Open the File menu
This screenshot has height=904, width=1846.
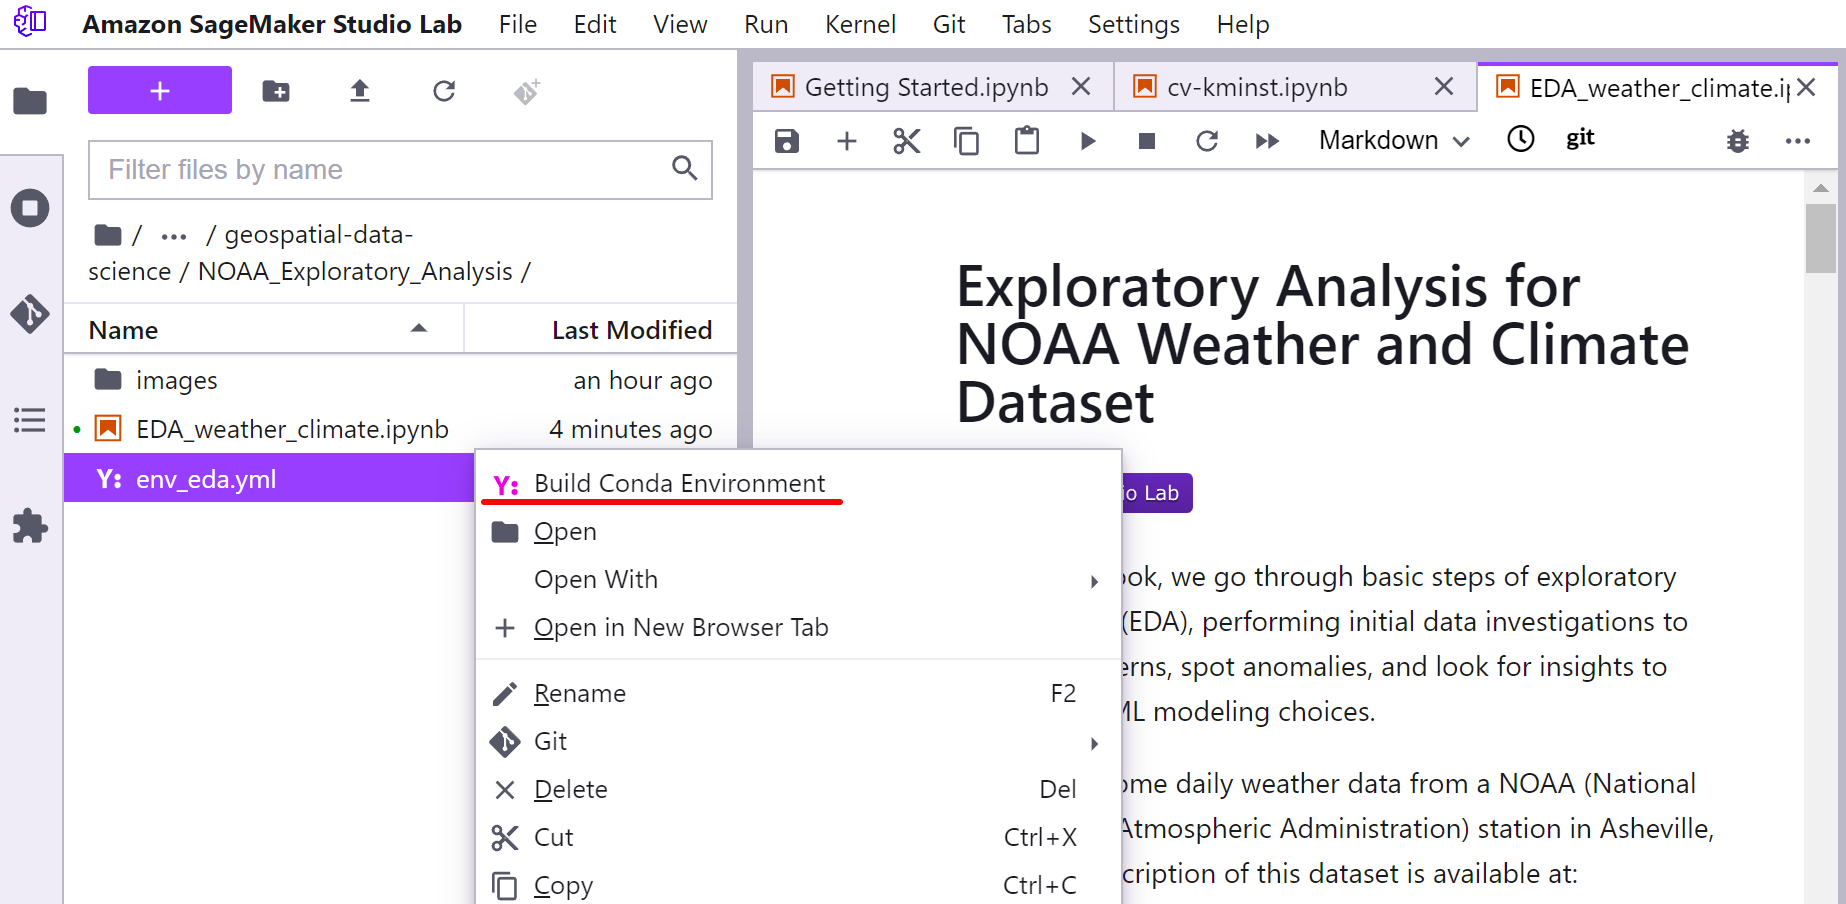tap(518, 24)
